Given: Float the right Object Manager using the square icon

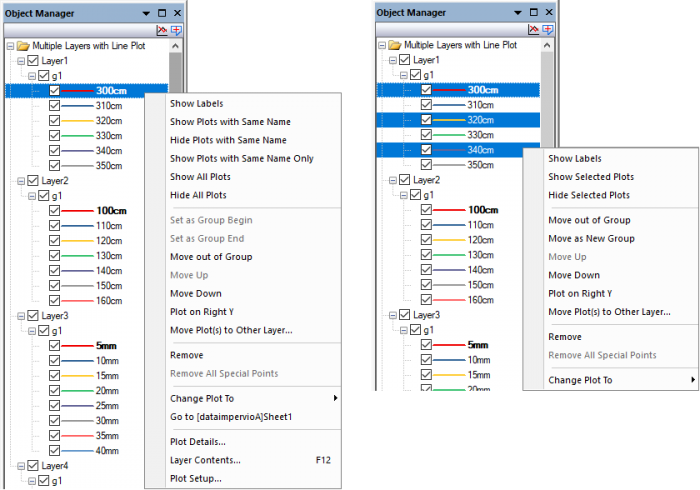Looking at the screenshot, I should click(x=534, y=12).
